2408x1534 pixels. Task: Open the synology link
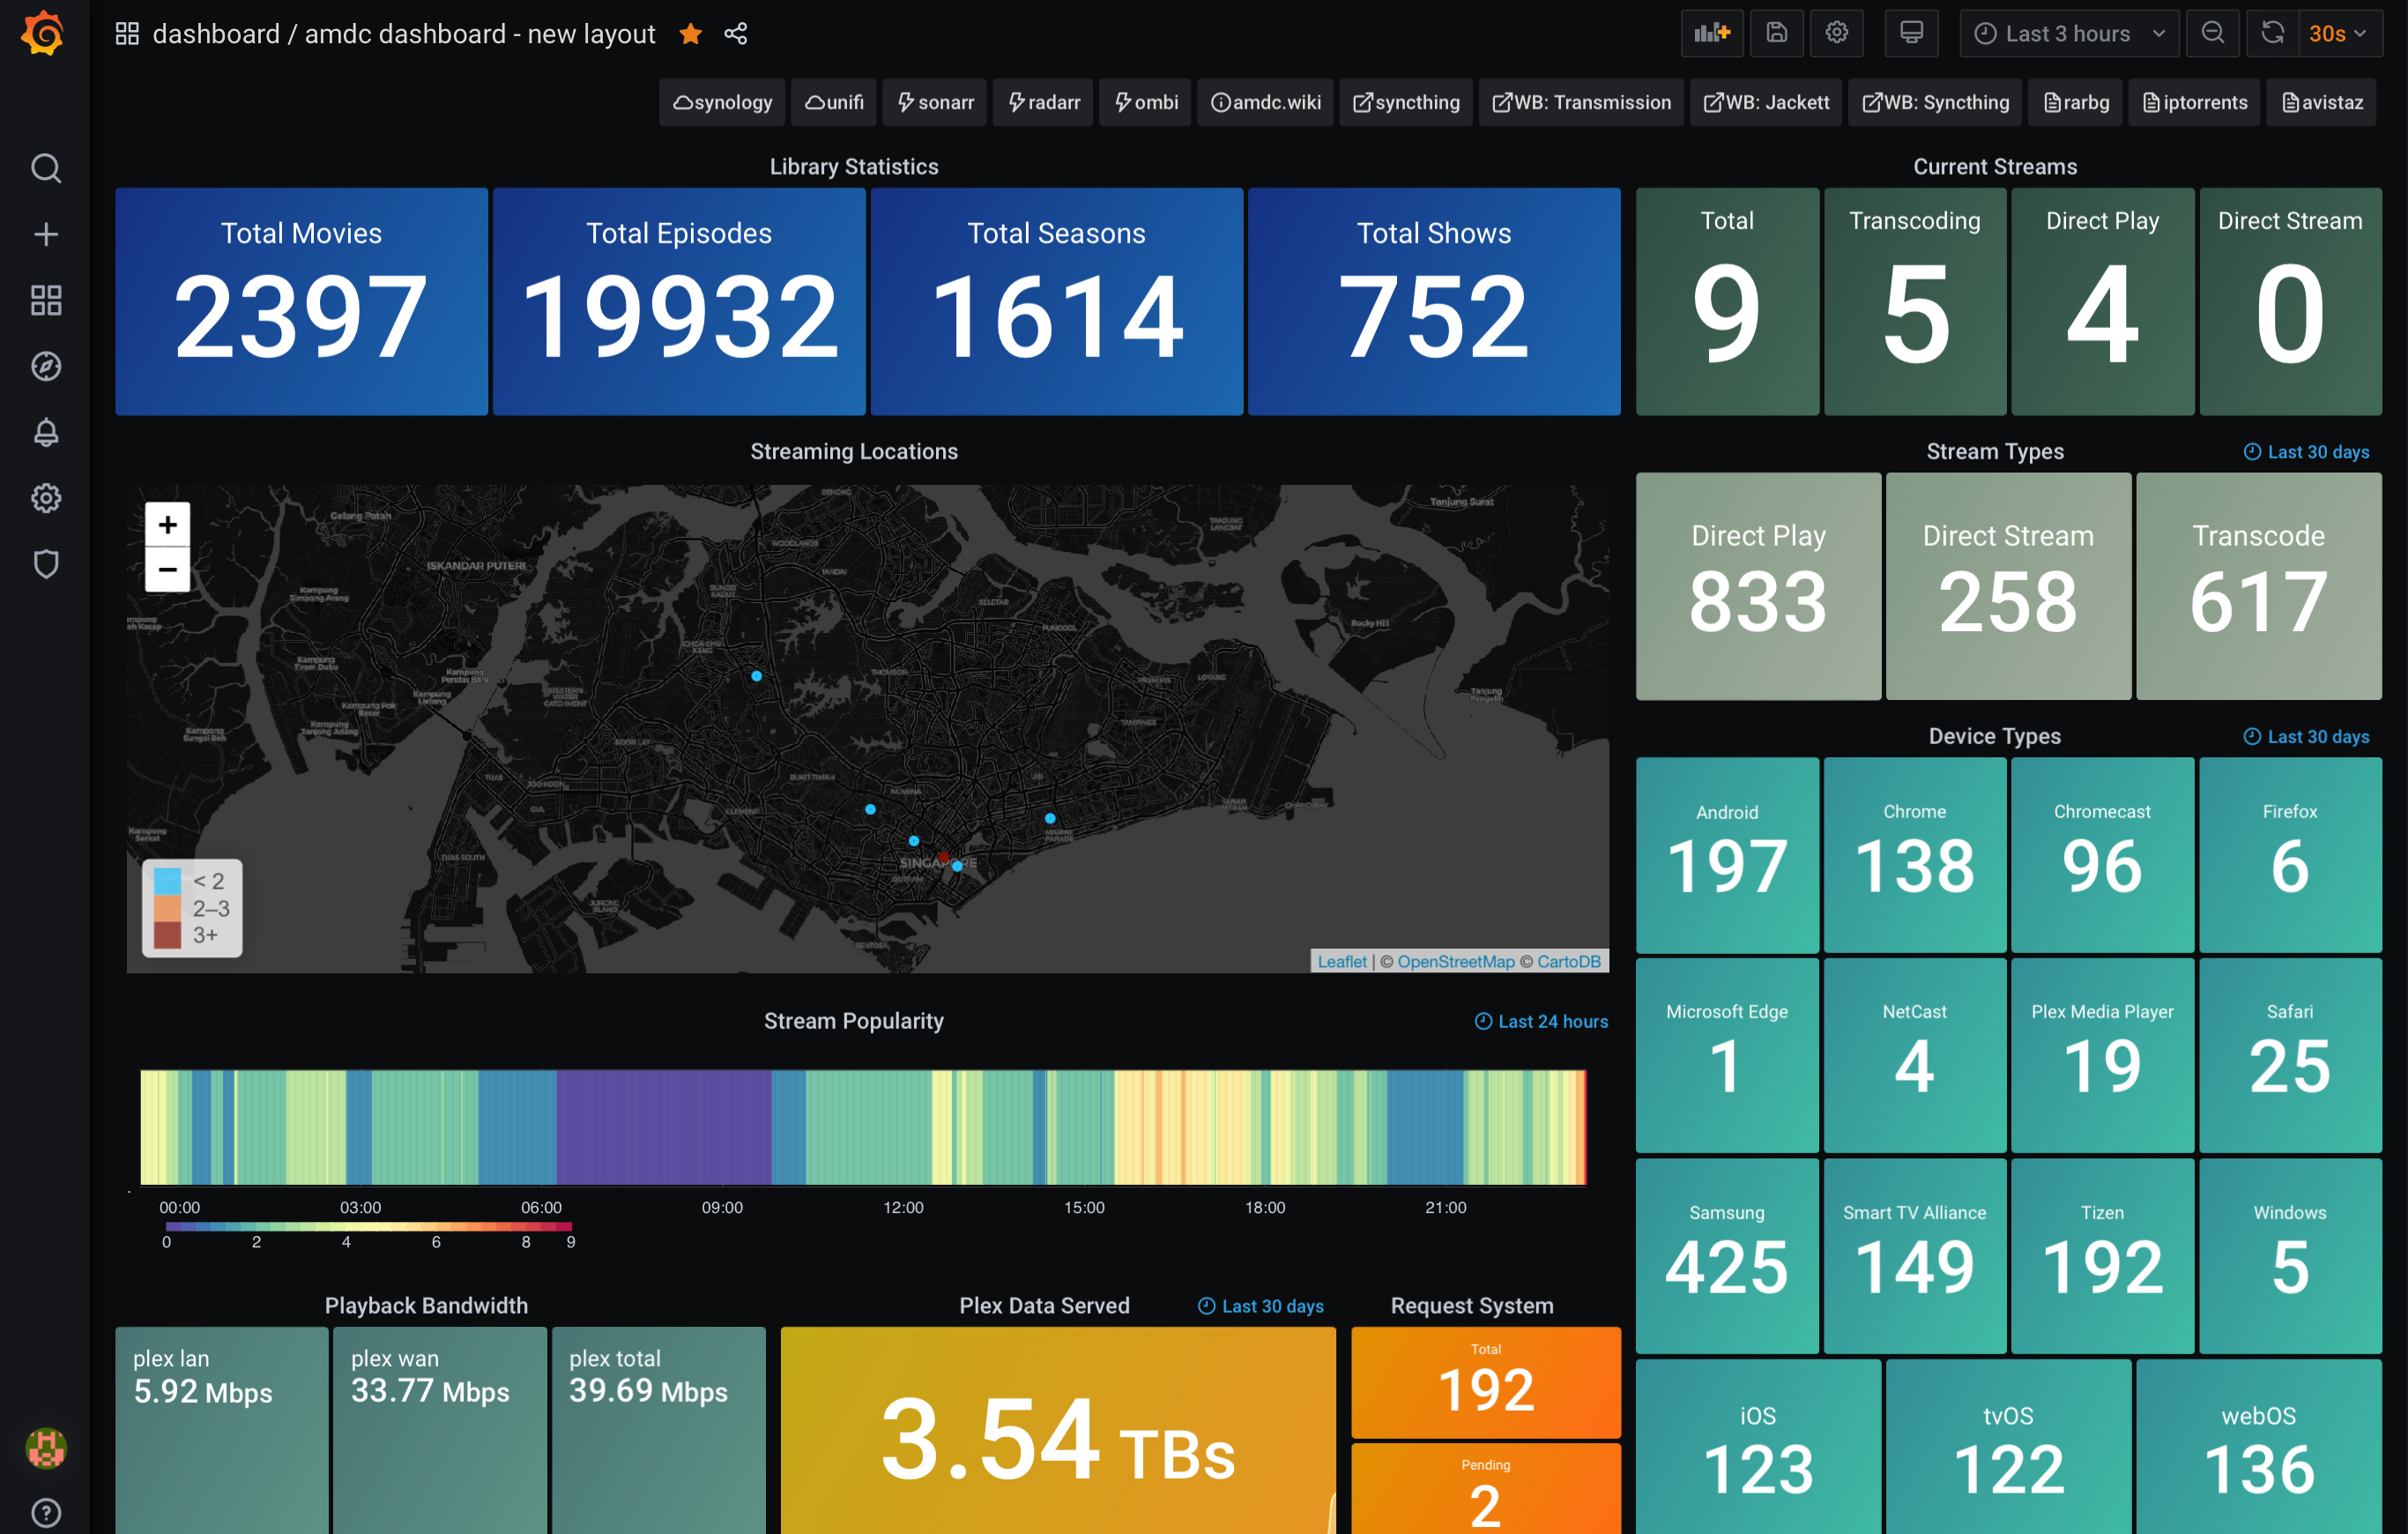coord(722,102)
